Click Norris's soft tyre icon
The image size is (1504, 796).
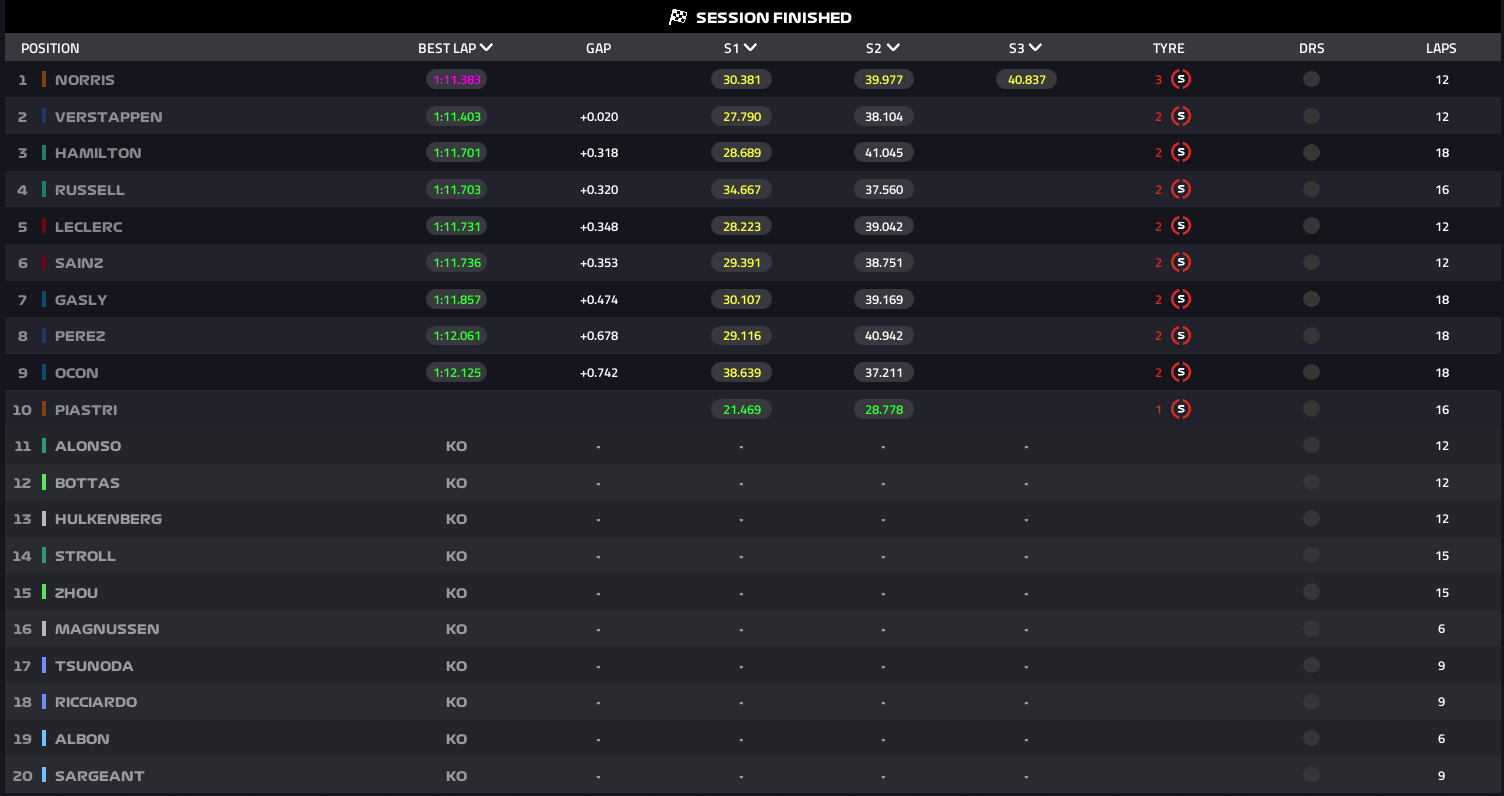pyautogui.click(x=1180, y=80)
